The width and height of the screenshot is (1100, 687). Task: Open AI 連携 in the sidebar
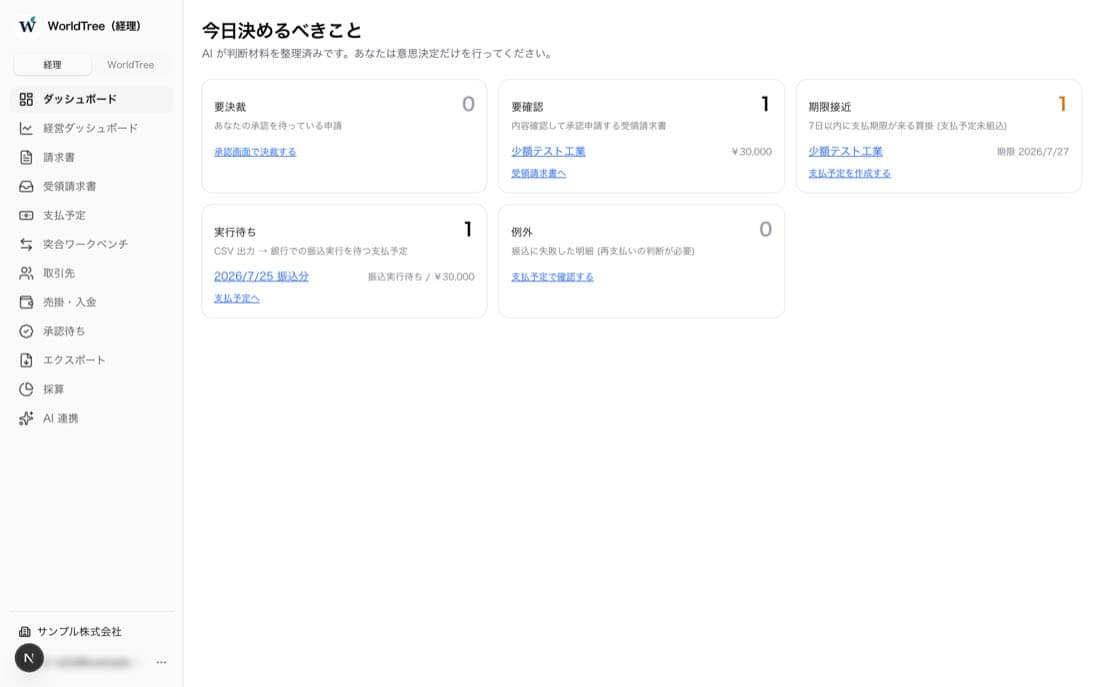point(92,418)
